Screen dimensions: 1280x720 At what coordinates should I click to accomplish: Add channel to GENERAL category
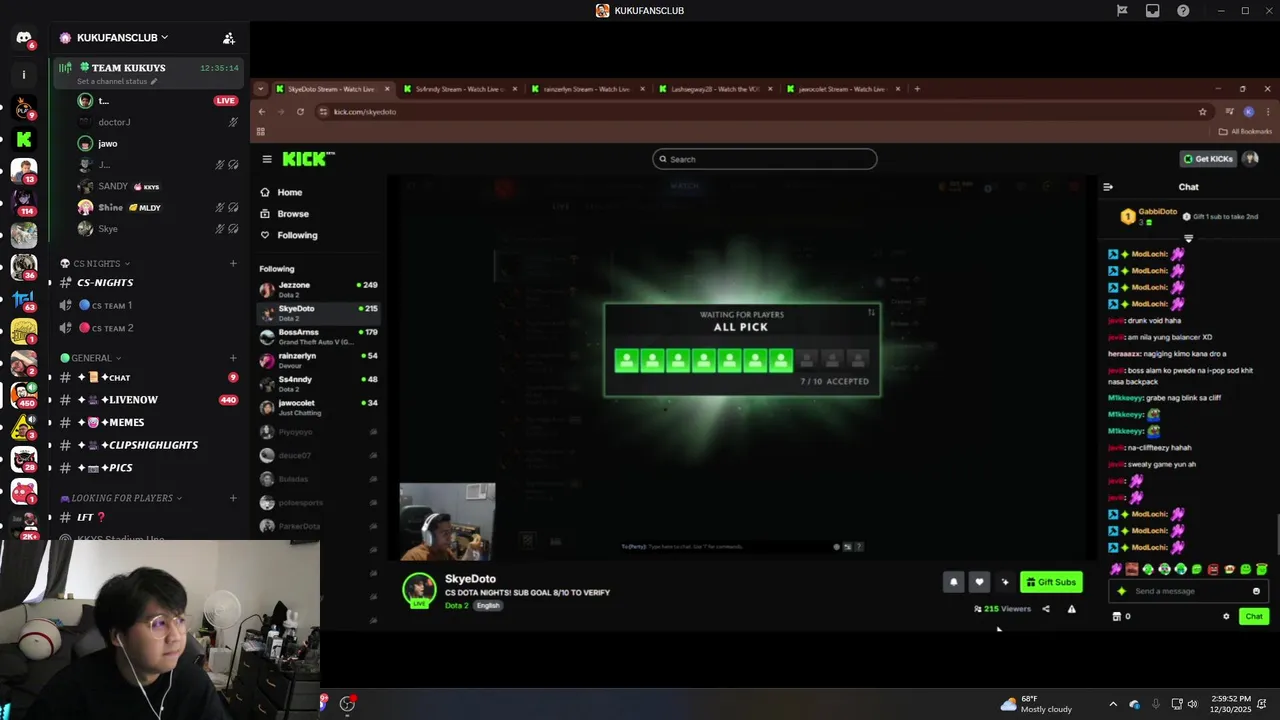click(233, 358)
